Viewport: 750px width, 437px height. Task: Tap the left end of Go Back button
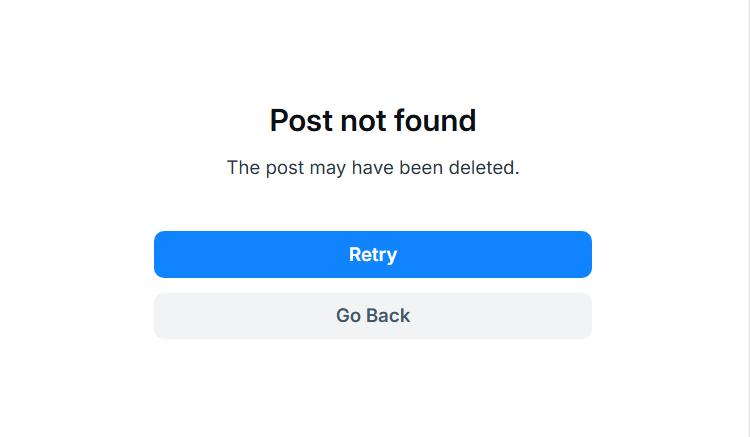click(x=167, y=316)
